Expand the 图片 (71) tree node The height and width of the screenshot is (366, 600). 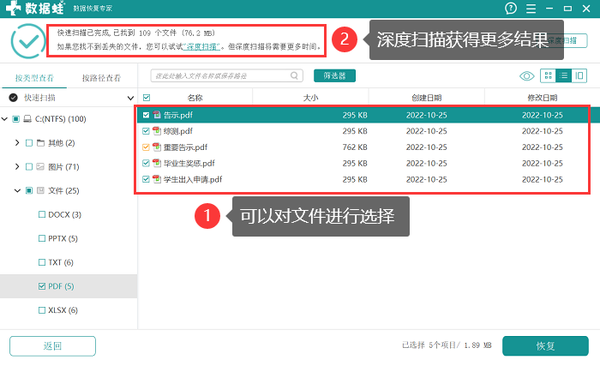17,167
